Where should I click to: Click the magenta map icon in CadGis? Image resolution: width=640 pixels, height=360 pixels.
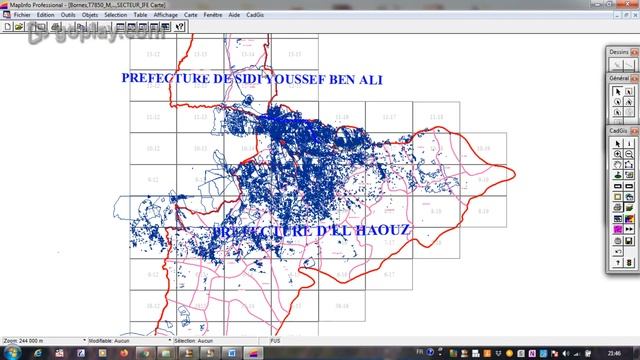(x=618, y=229)
